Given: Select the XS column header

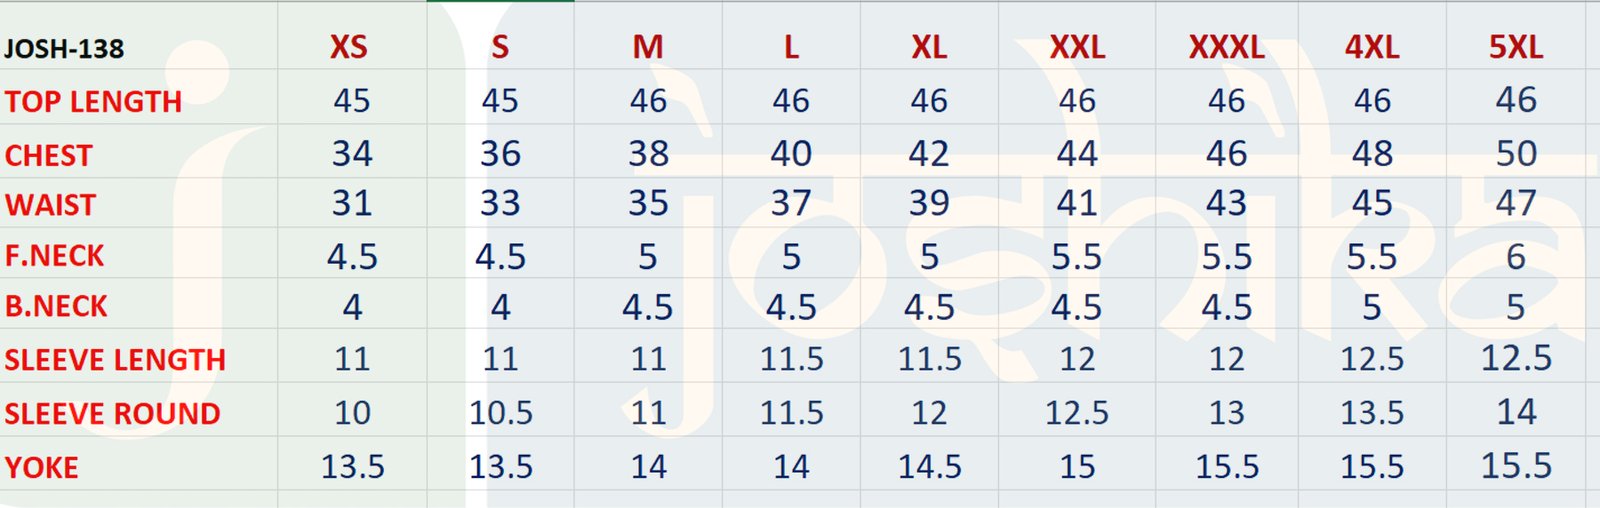Looking at the screenshot, I should click(349, 47).
